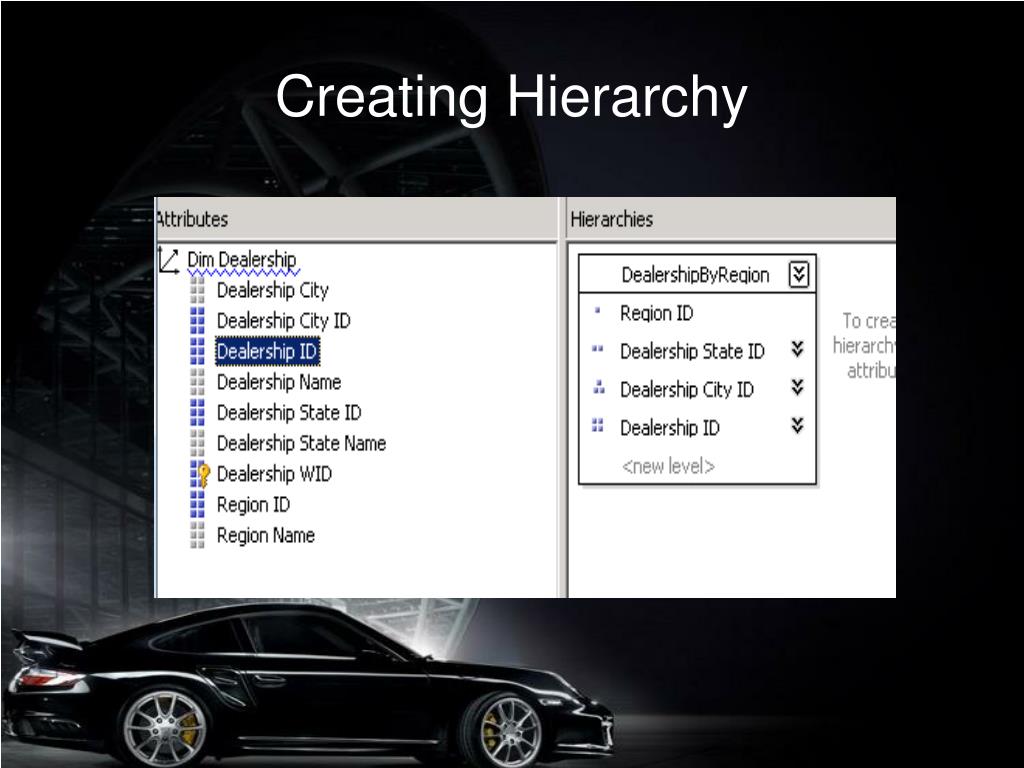1024x768 pixels.
Task: Select the highlighted Dealership ID attribute
Action: coord(267,351)
